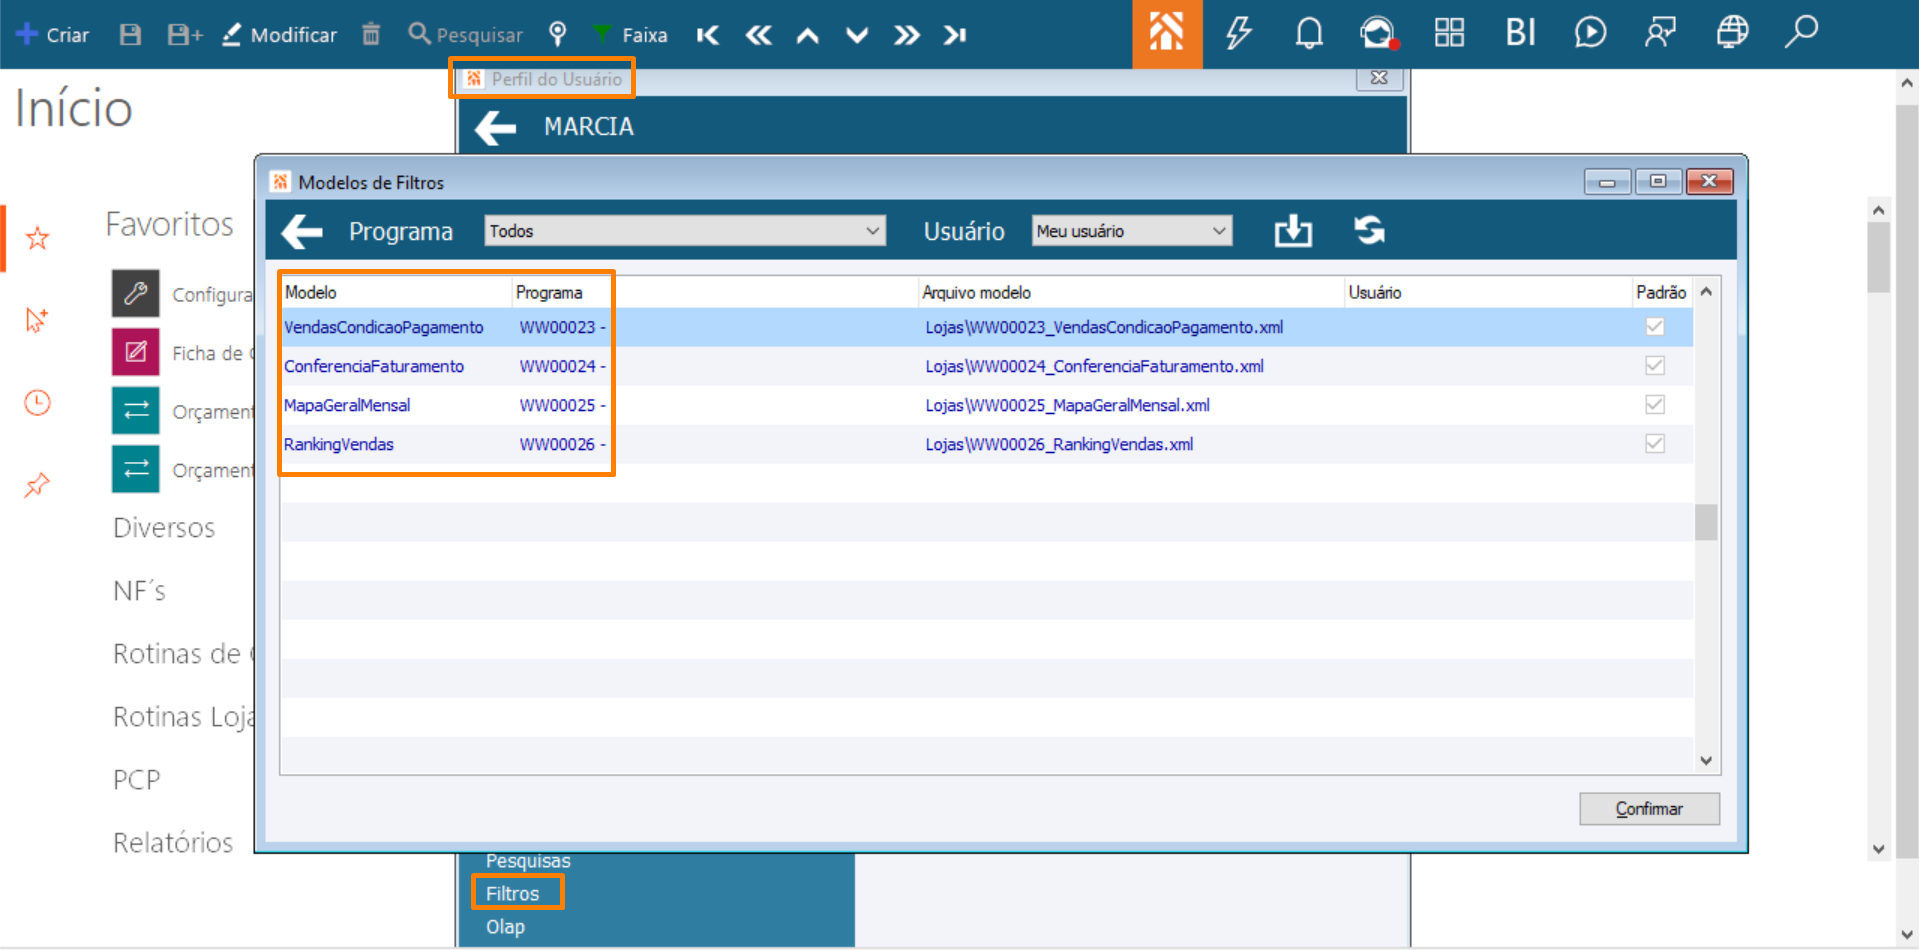Click the back arrow in Modelos de Filtros
Image resolution: width=1919 pixels, height=950 pixels.
point(302,232)
